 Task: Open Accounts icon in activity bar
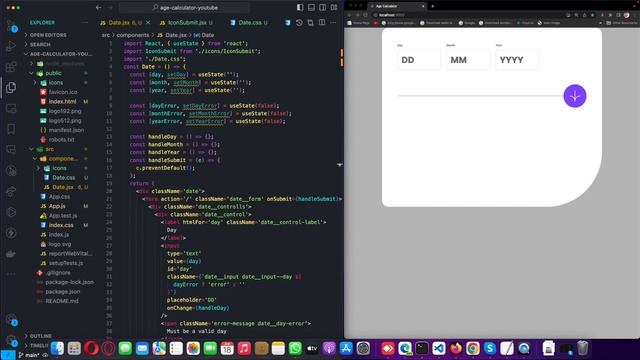(11, 320)
